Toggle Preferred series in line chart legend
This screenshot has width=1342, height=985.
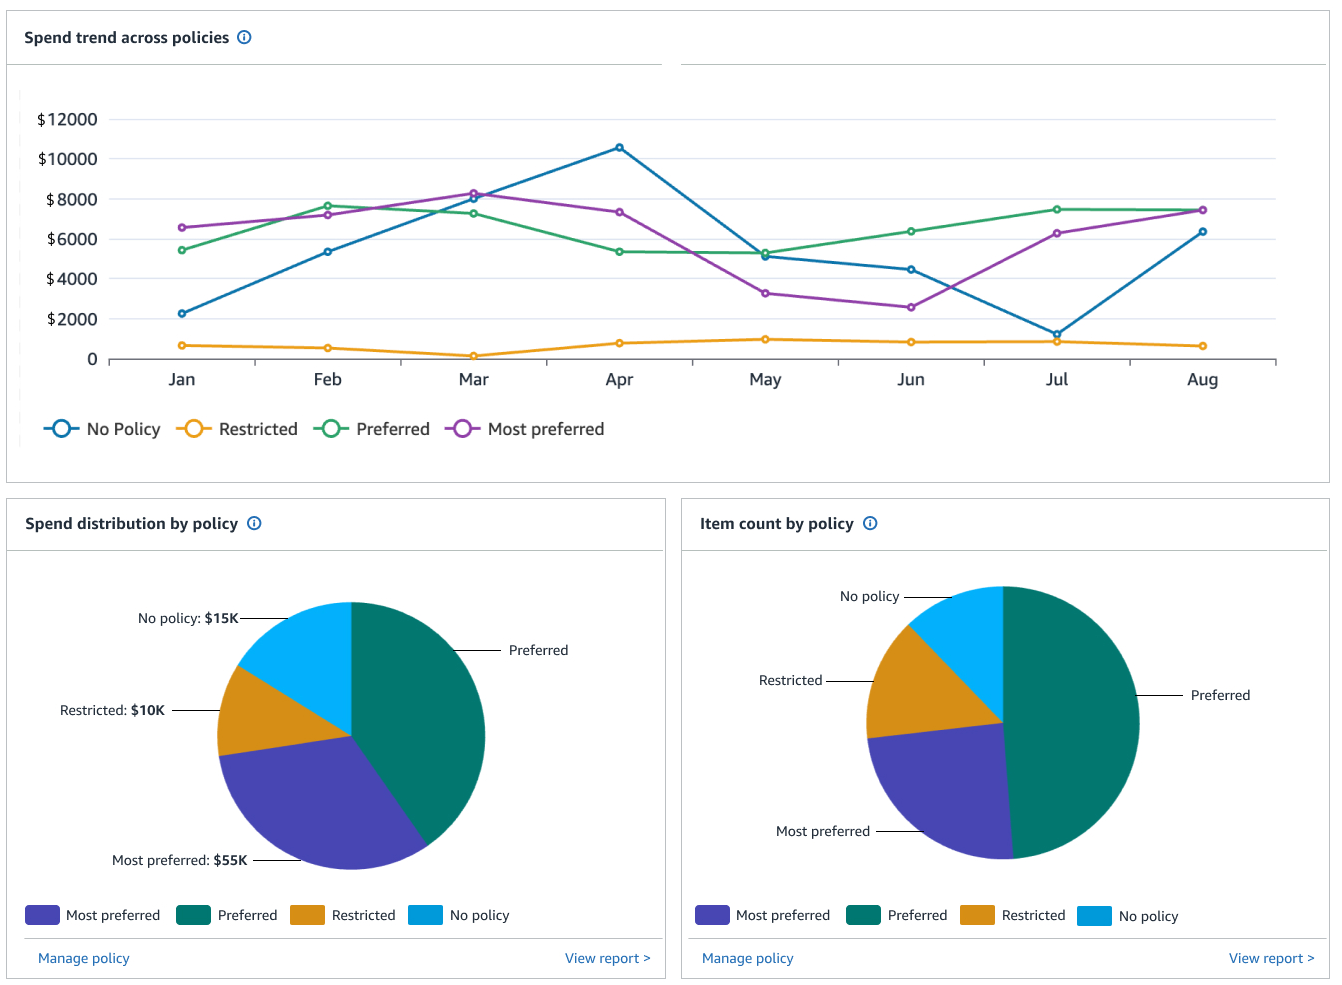click(372, 429)
